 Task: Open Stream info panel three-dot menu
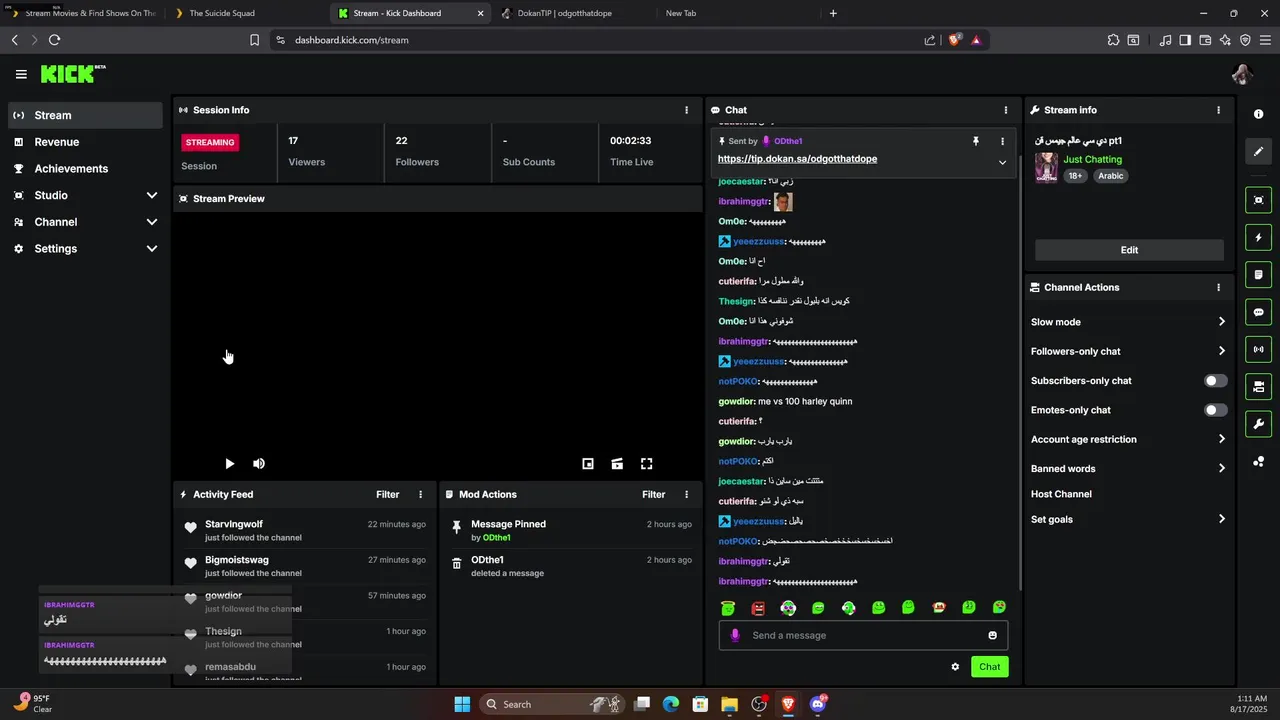(1218, 110)
